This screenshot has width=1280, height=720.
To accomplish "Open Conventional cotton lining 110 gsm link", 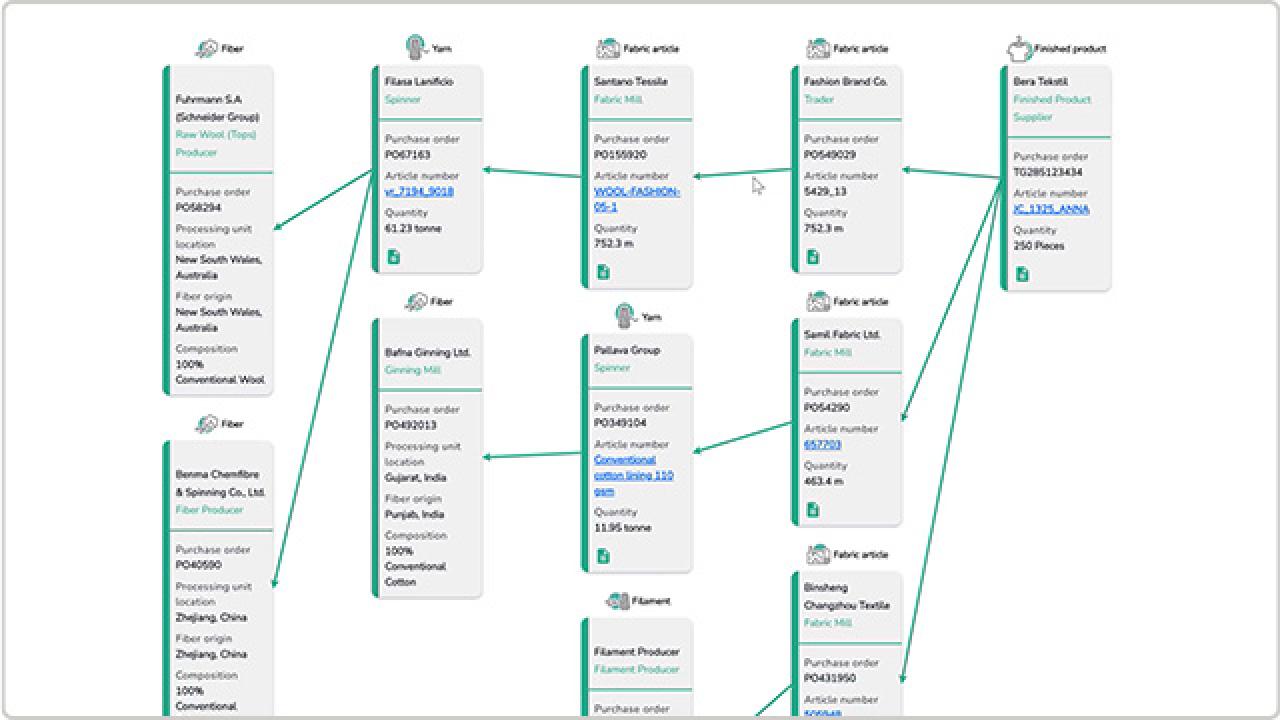I will (634, 476).
